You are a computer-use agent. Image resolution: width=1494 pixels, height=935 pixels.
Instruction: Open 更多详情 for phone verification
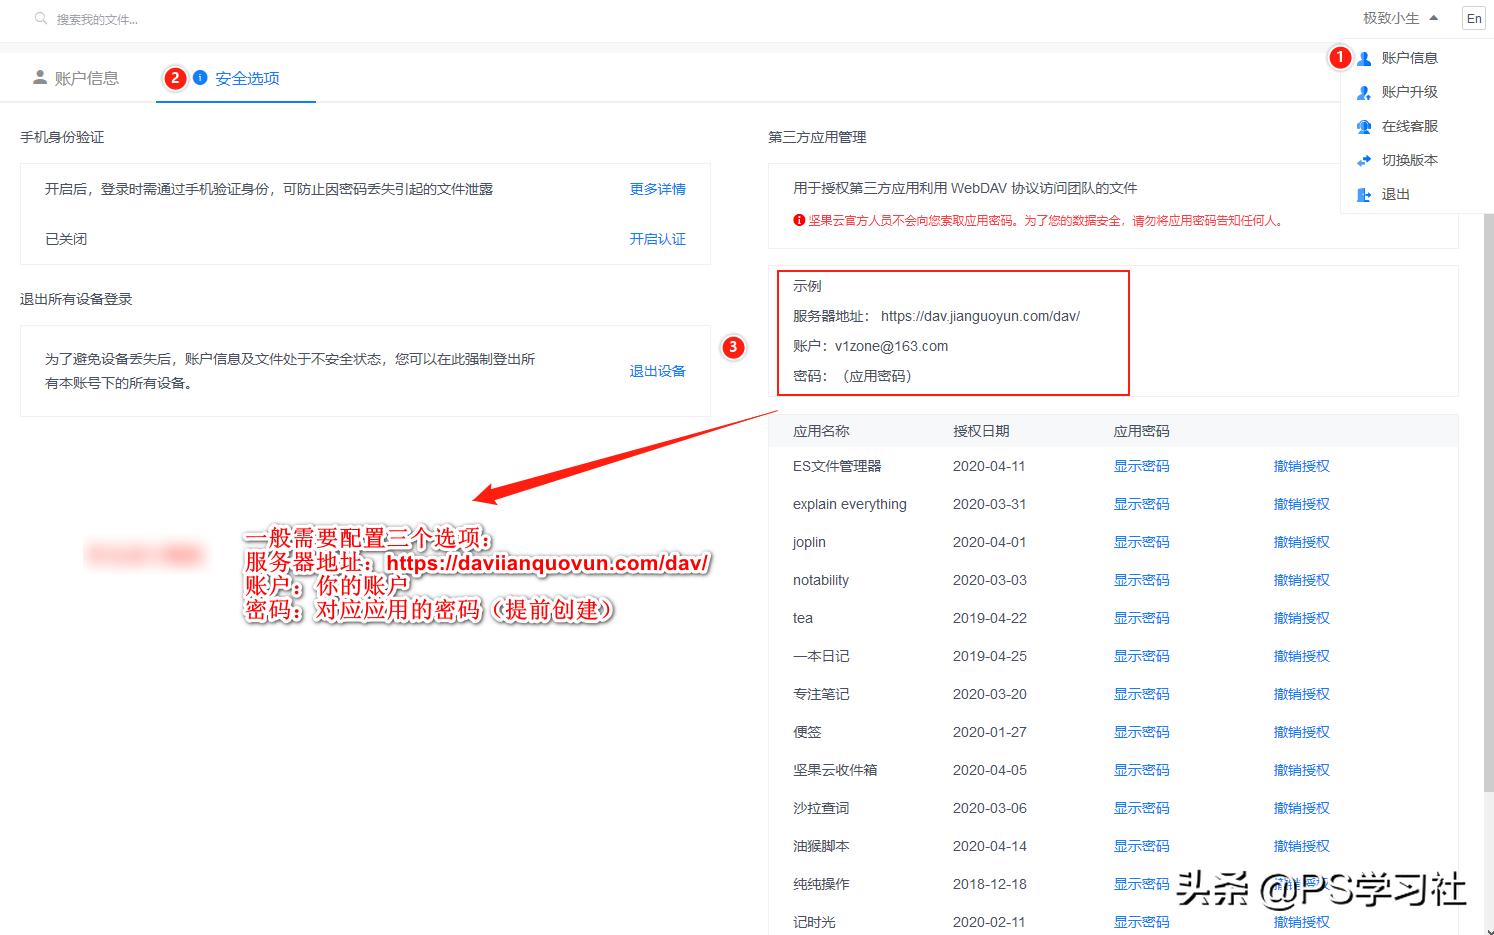(x=657, y=188)
